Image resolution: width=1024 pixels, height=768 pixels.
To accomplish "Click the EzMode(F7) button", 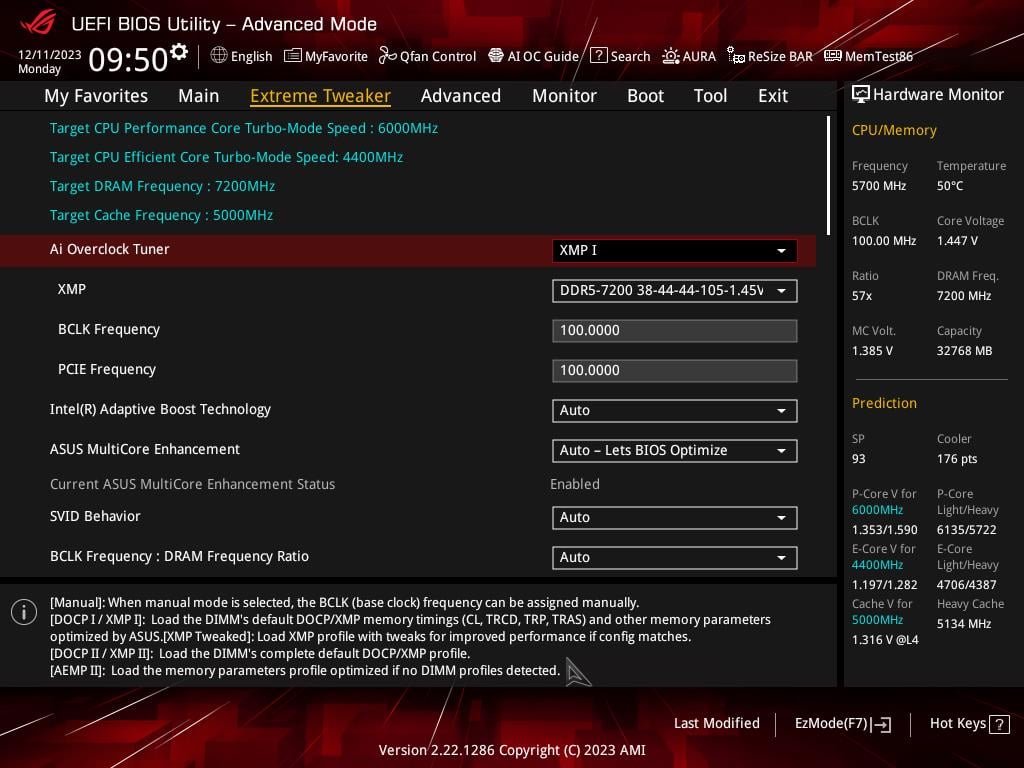I will [x=842, y=724].
